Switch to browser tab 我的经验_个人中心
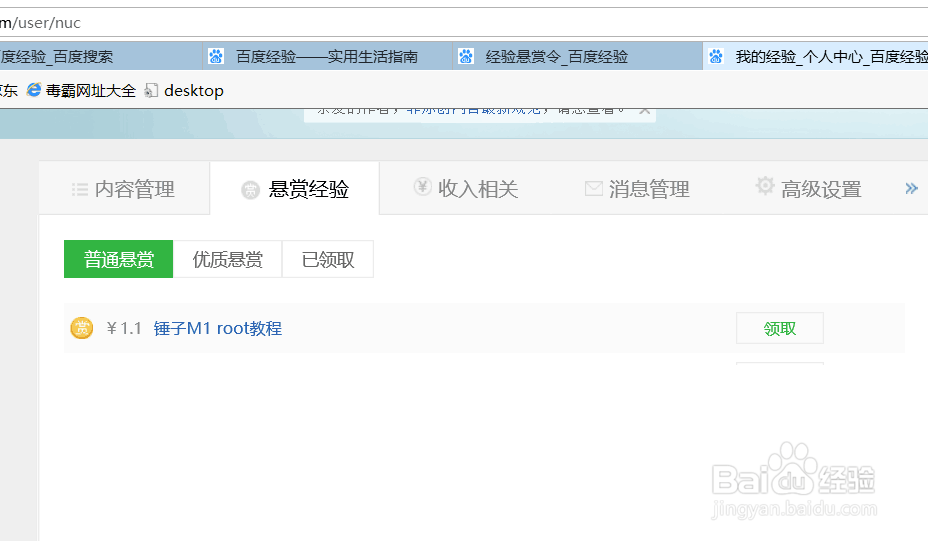 pos(816,56)
